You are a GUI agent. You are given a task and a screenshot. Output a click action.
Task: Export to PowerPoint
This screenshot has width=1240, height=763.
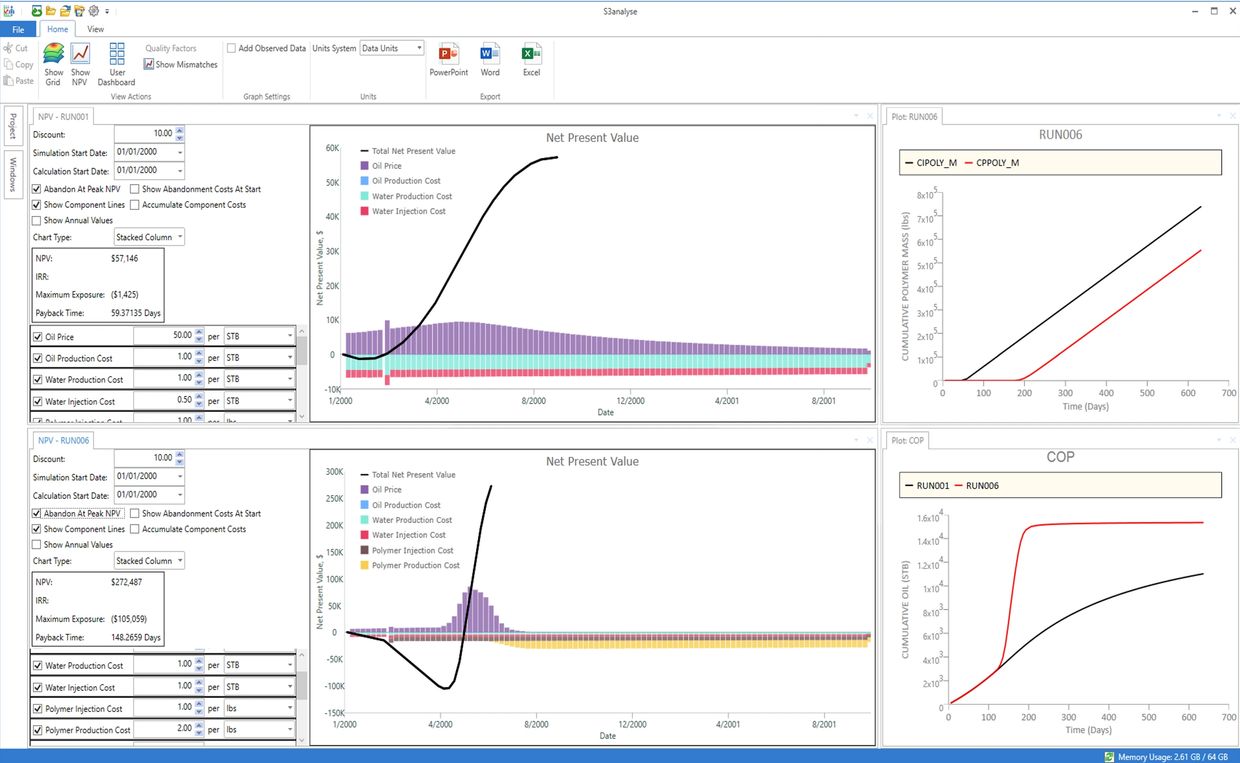[448, 54]
